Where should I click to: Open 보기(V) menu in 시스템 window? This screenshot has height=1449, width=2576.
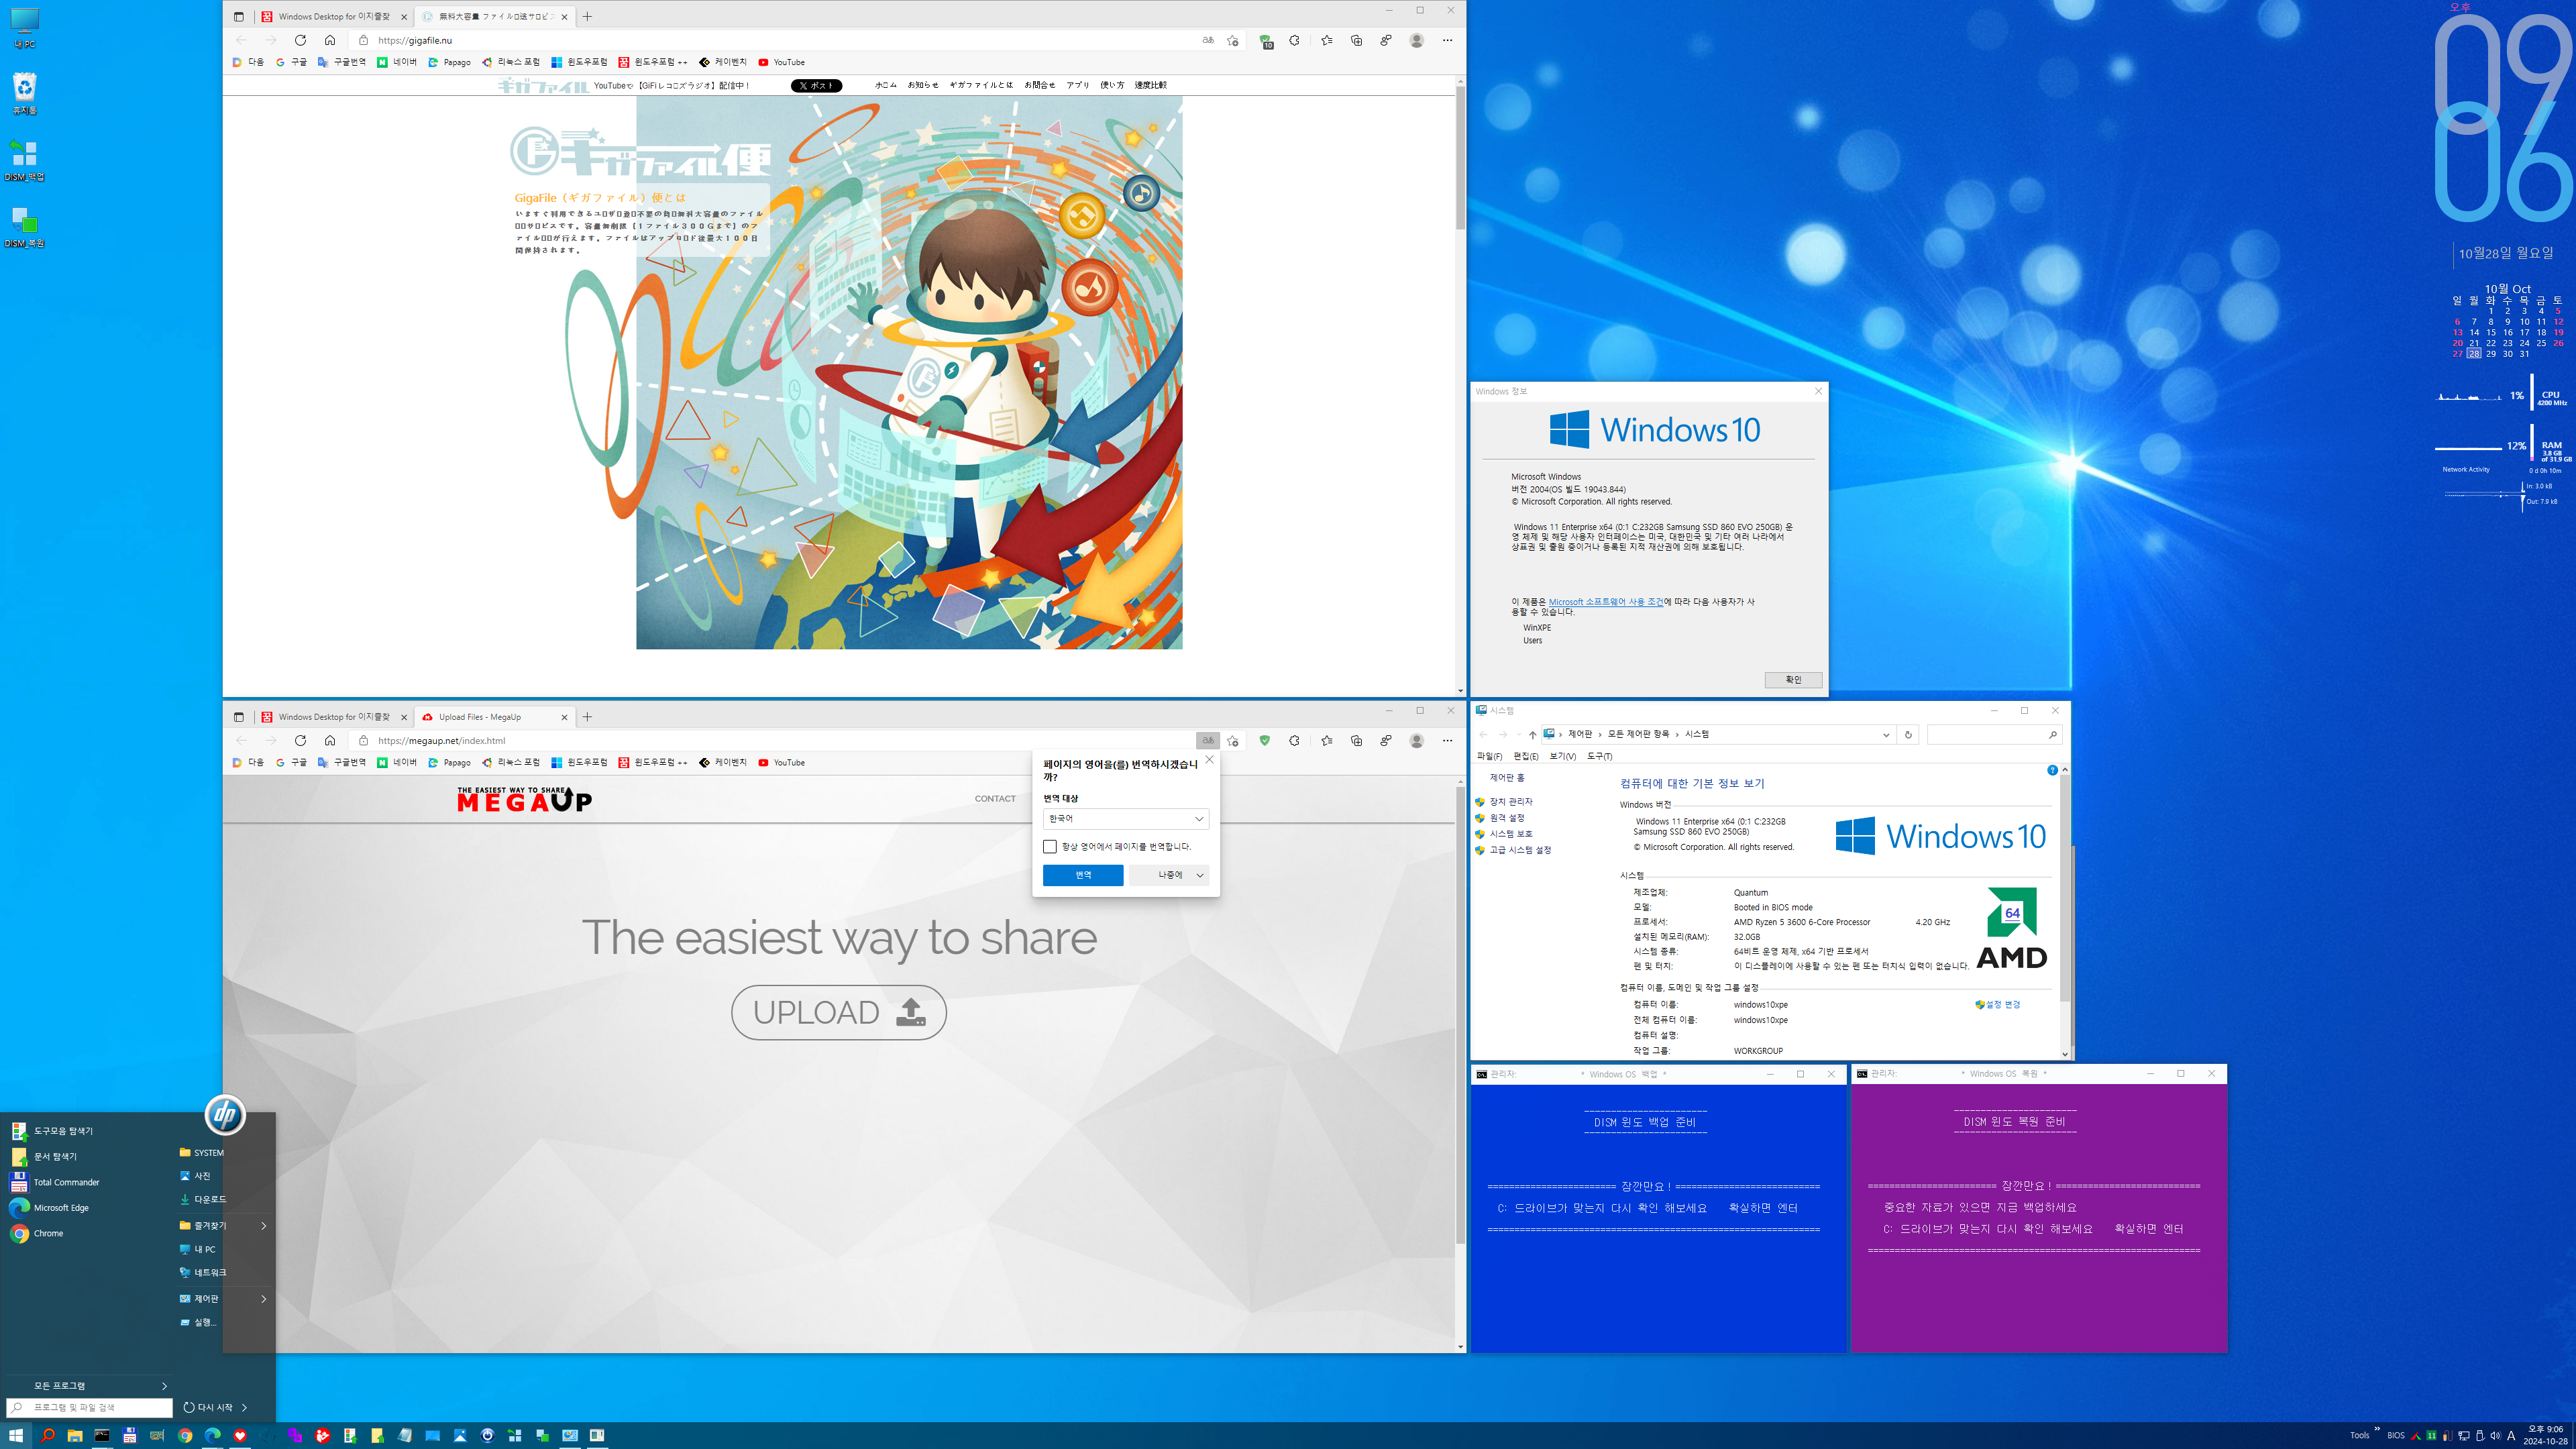pyautogui.click(x=1562, y=756)
